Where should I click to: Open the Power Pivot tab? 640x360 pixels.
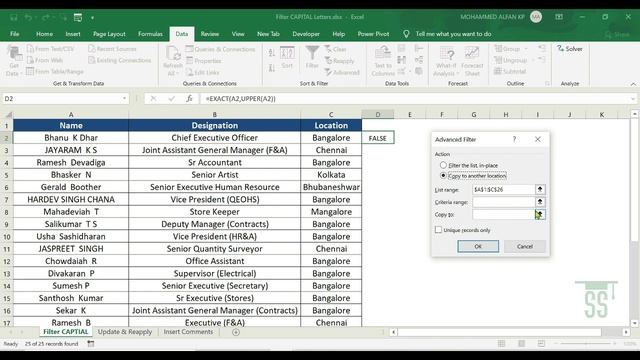coord(373,34)
